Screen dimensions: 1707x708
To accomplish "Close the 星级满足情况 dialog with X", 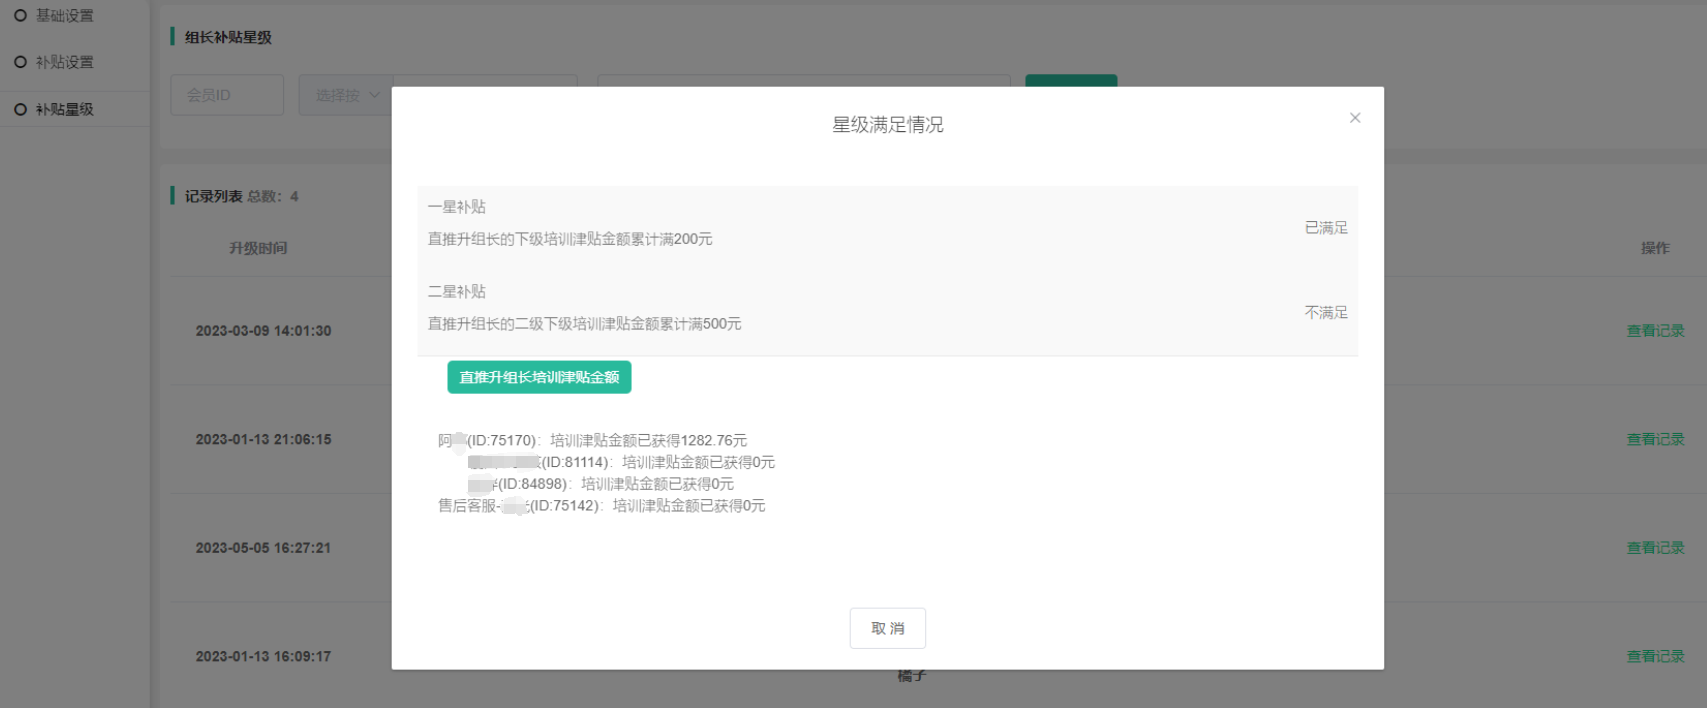I will click(1355, 118).
